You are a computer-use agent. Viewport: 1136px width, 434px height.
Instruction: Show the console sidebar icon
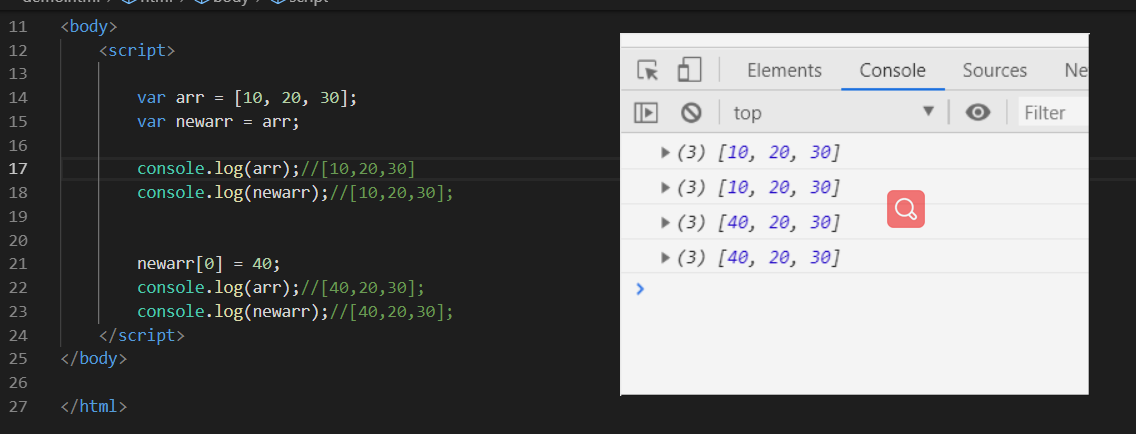pyautogui.click(x=646, y=112)
